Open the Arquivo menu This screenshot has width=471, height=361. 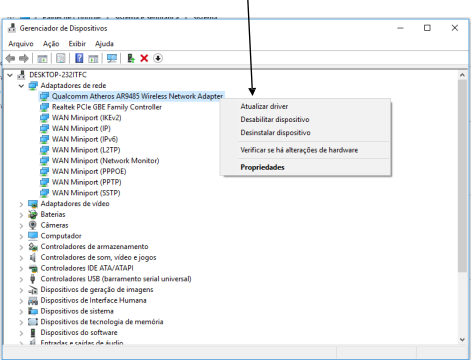pyautogui.click(x=21, y=44)
